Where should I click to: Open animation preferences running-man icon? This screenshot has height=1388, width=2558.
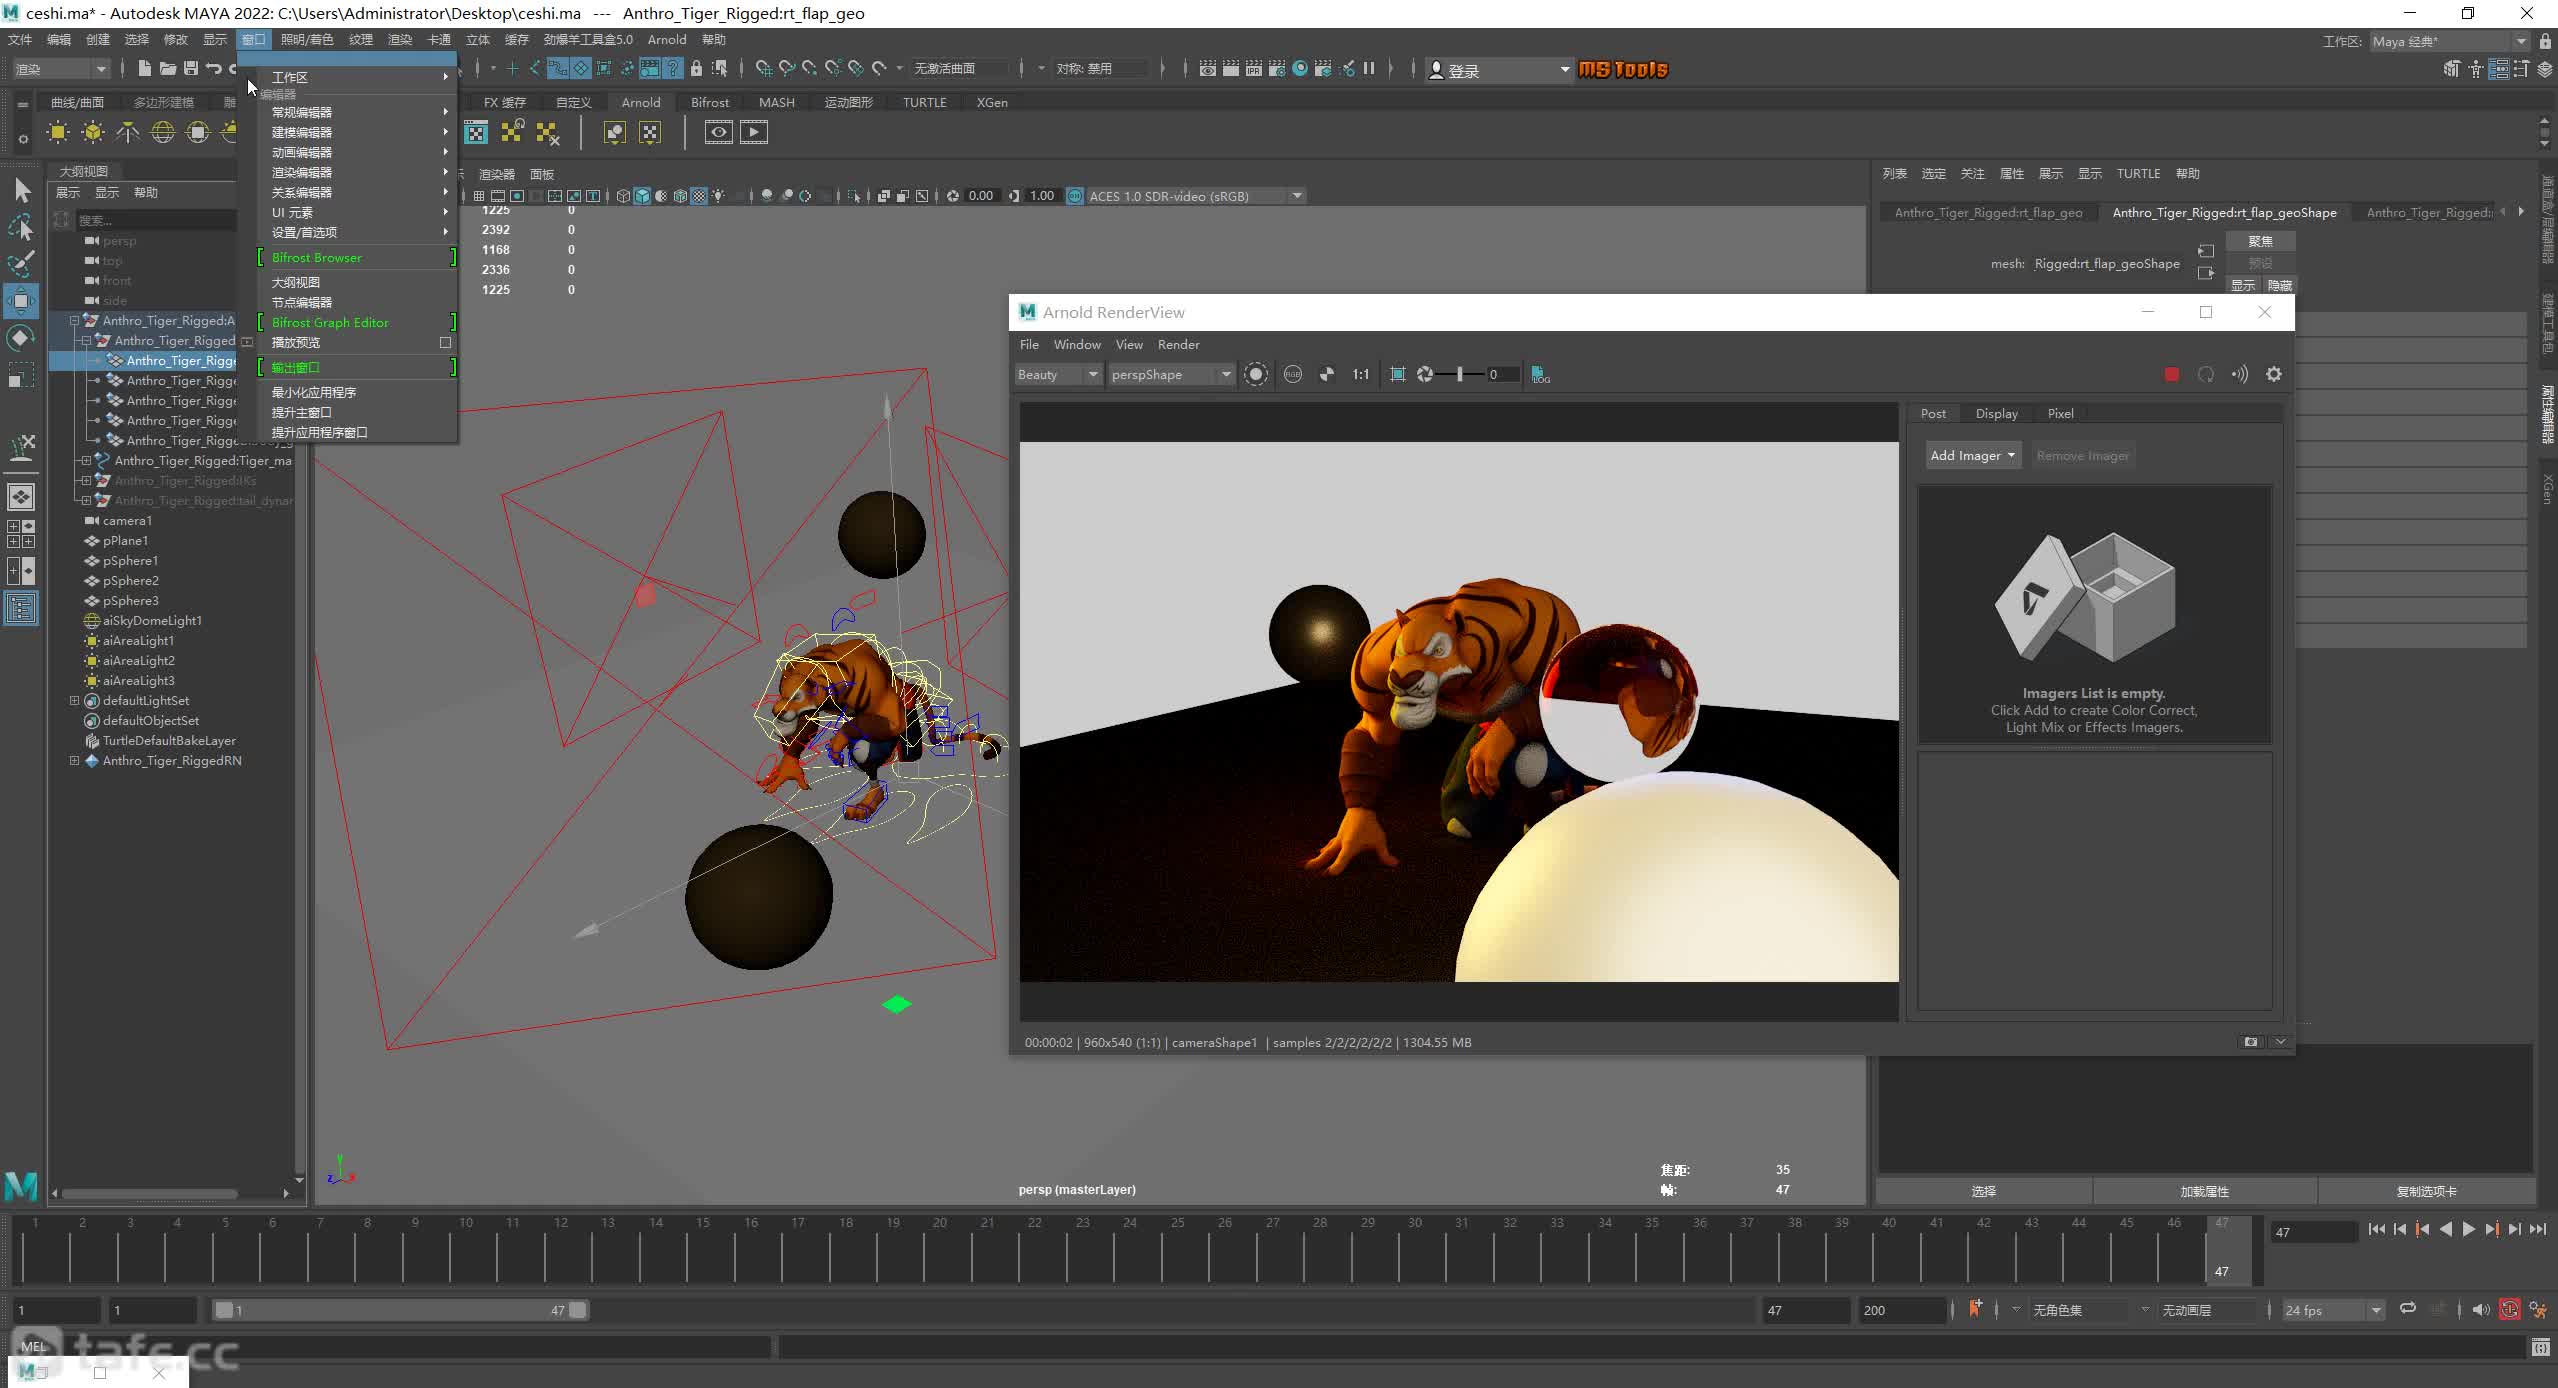pos(2538,1310)
